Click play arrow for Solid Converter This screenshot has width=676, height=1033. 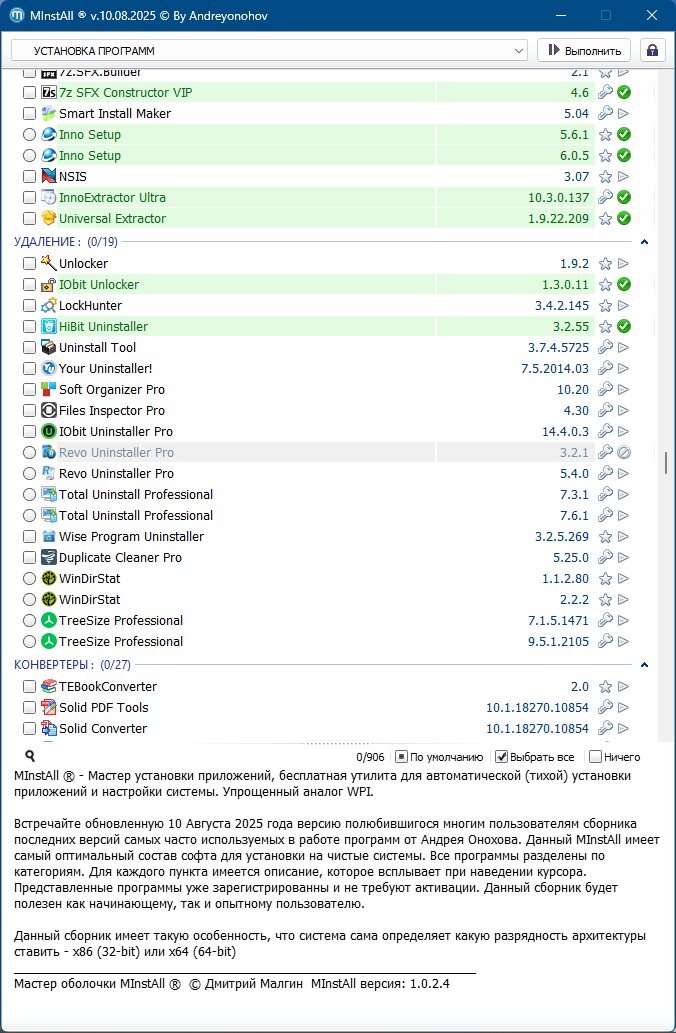point(623,729)
